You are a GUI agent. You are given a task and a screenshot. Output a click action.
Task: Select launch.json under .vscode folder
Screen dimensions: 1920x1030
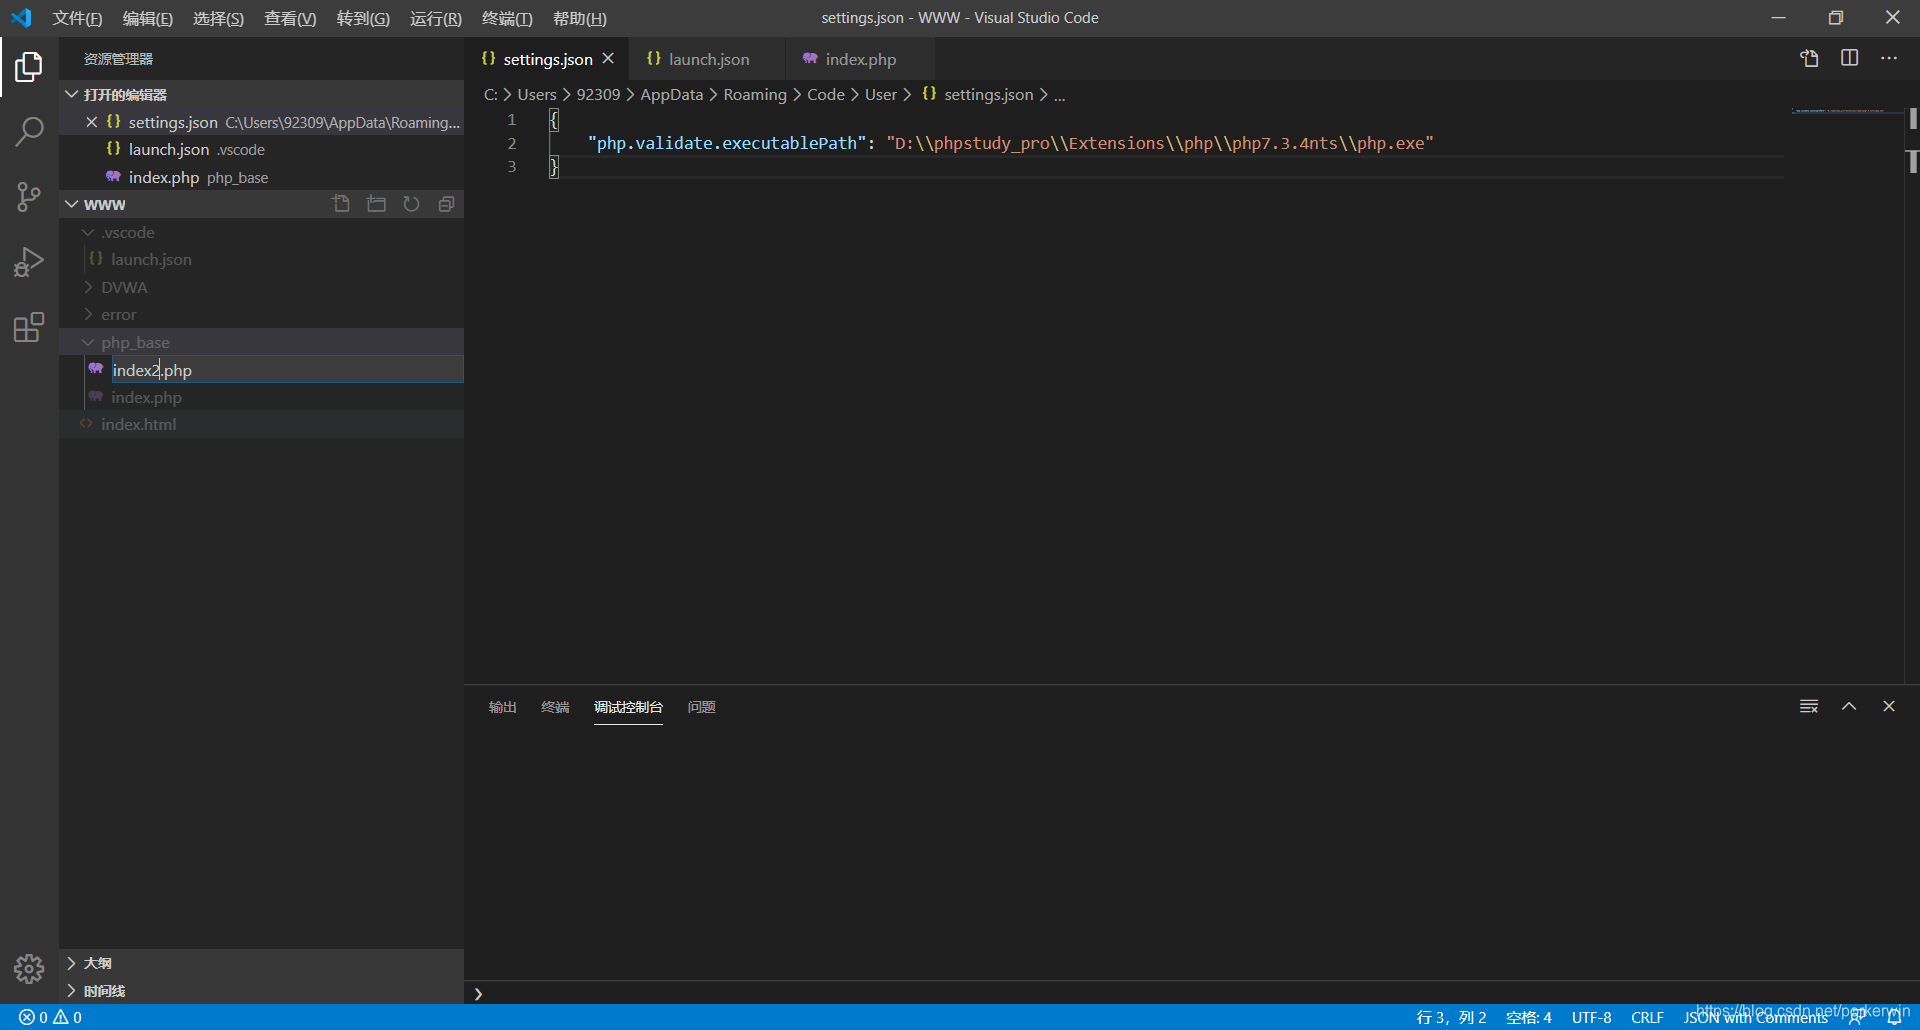[261, 259]
